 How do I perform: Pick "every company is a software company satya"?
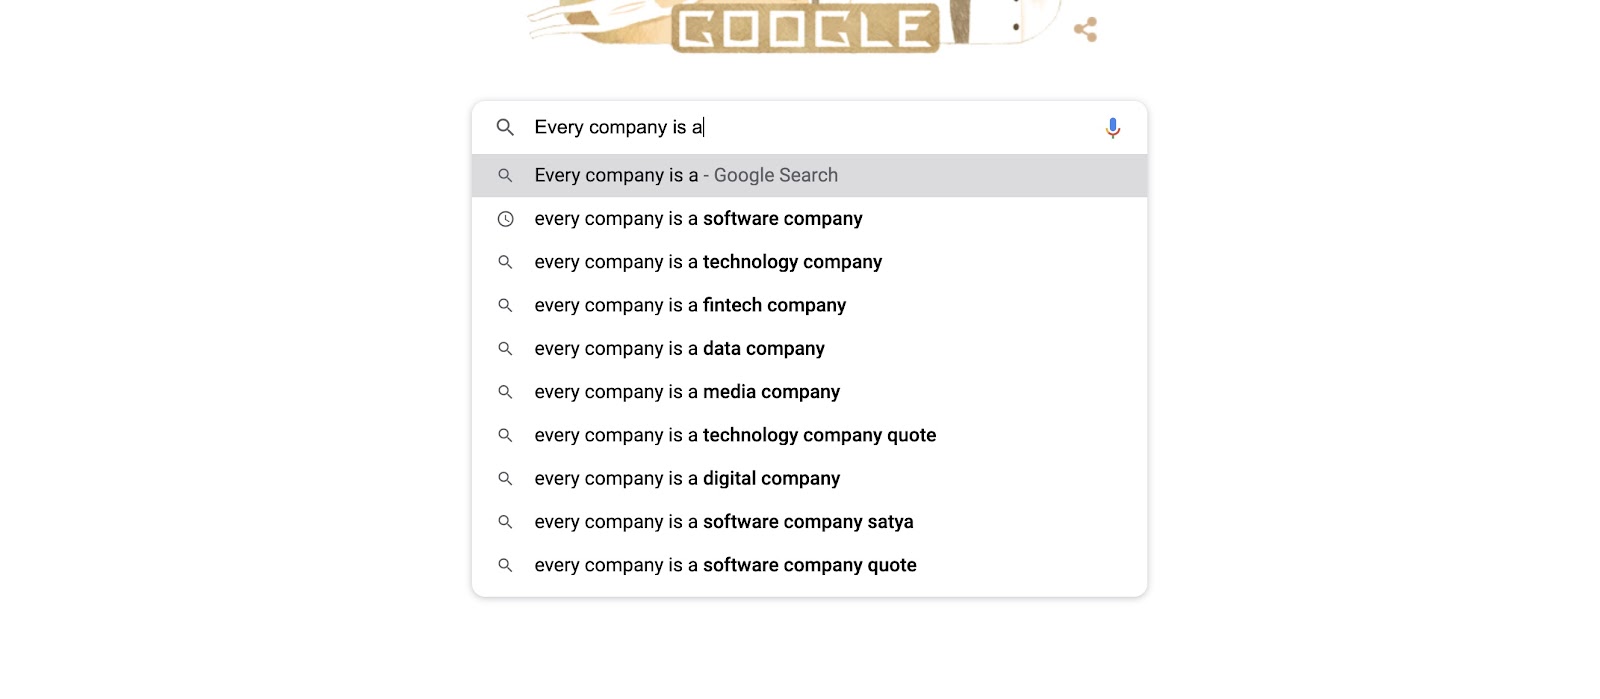pos(724,522)
